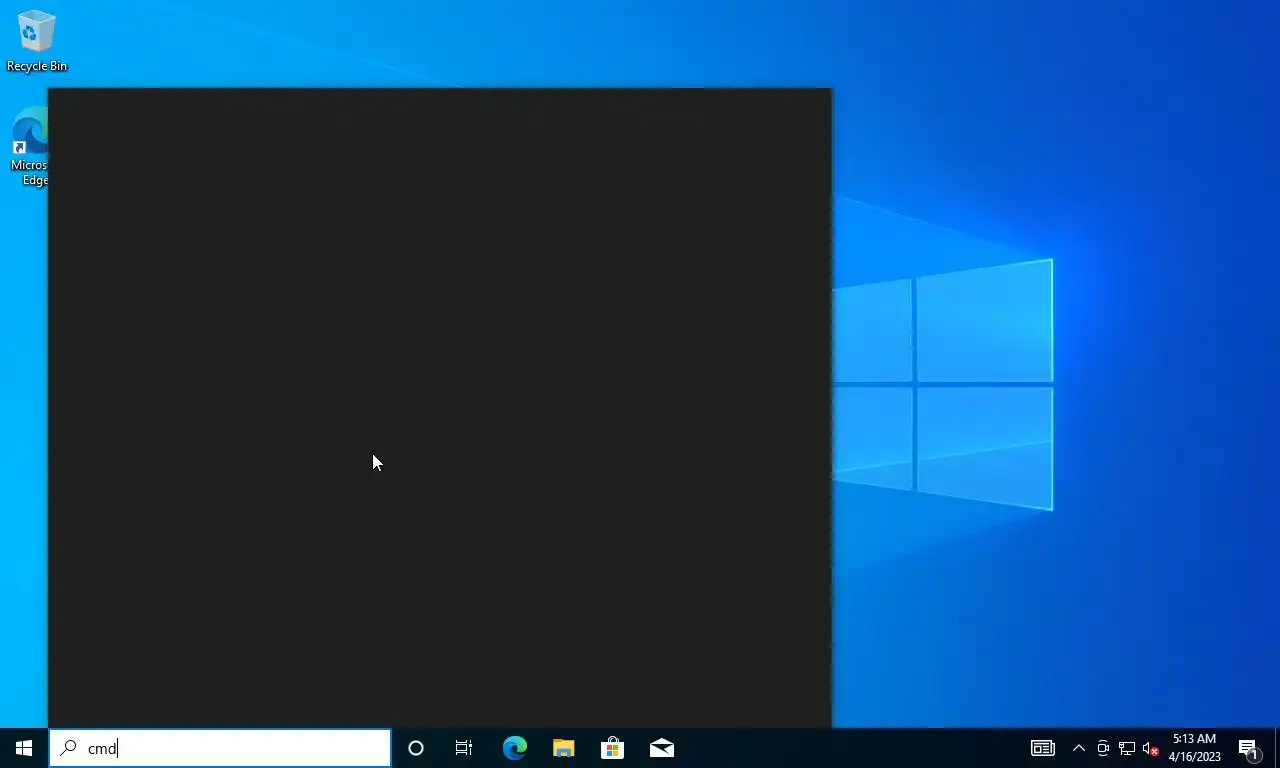Click the search magnifier icon
The image size is (1280, 768).
pos(68,748)
